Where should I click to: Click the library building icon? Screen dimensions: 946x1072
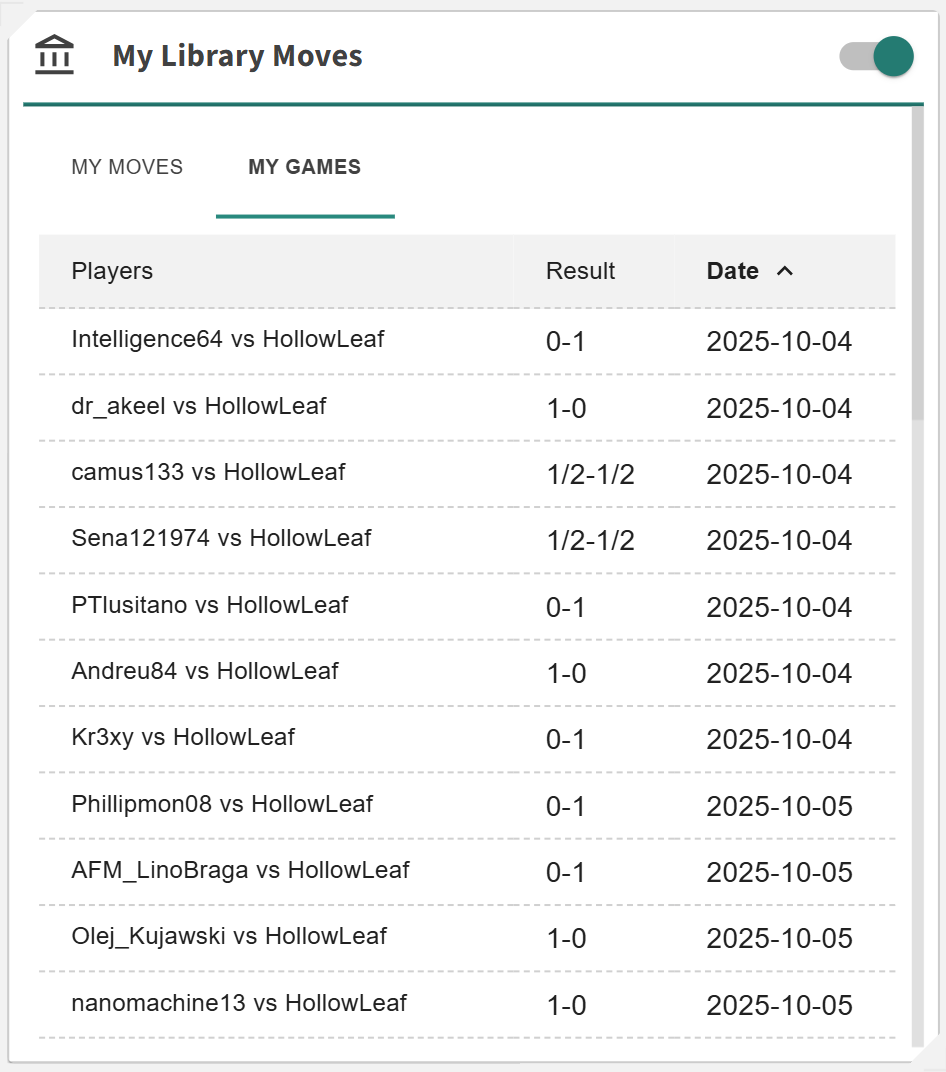click(x=54, y=55)
